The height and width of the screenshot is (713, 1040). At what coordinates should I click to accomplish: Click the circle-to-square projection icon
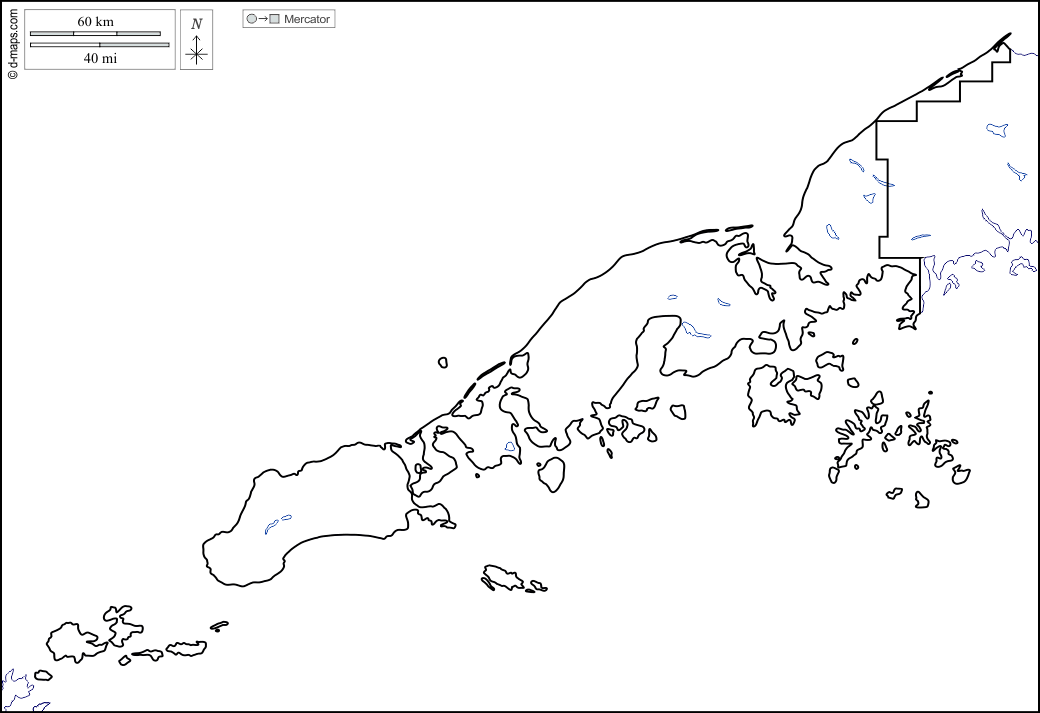[x=263, y=19]
